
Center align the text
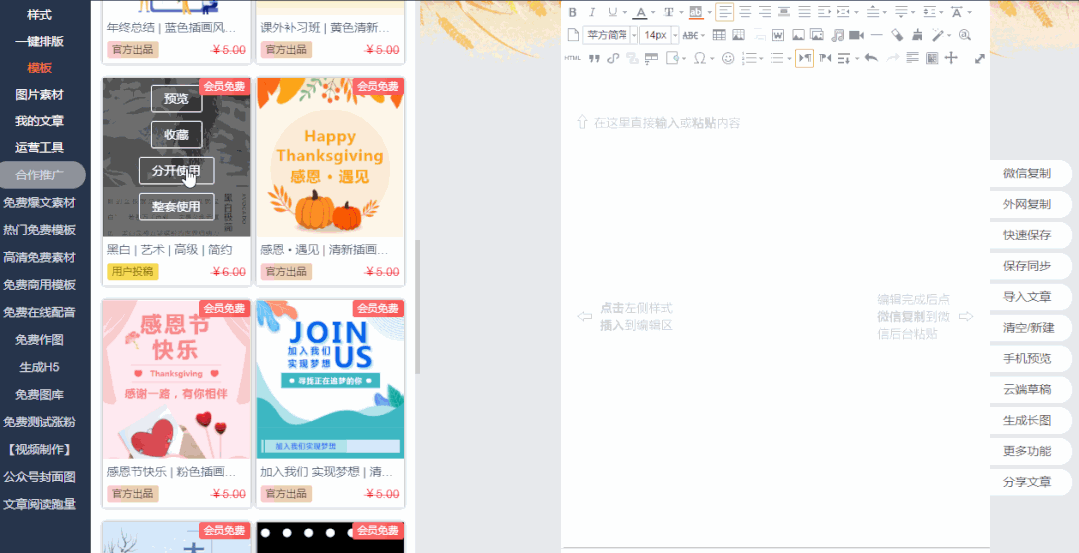(745, 12)
